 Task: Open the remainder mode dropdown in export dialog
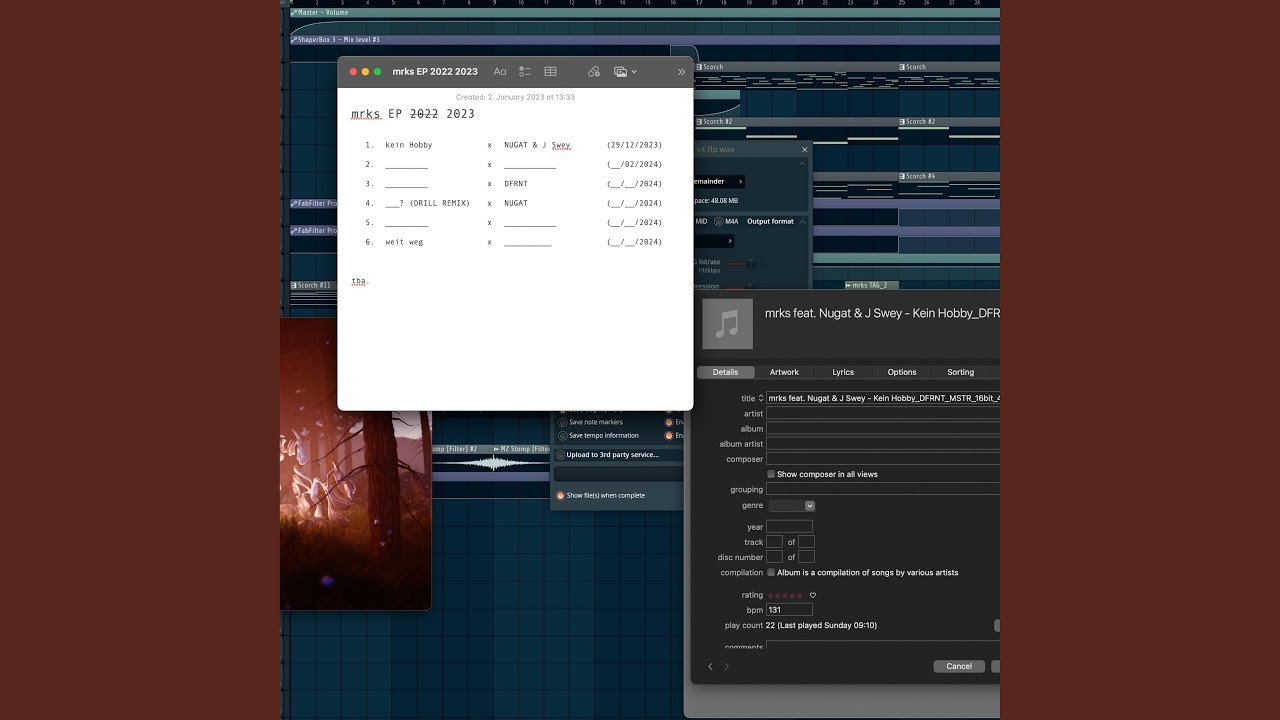(718, 182)
